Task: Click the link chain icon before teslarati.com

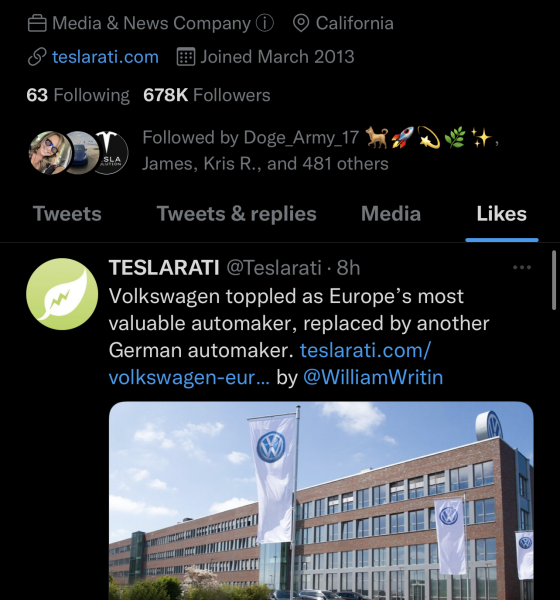Action: (x=37, y=57)
